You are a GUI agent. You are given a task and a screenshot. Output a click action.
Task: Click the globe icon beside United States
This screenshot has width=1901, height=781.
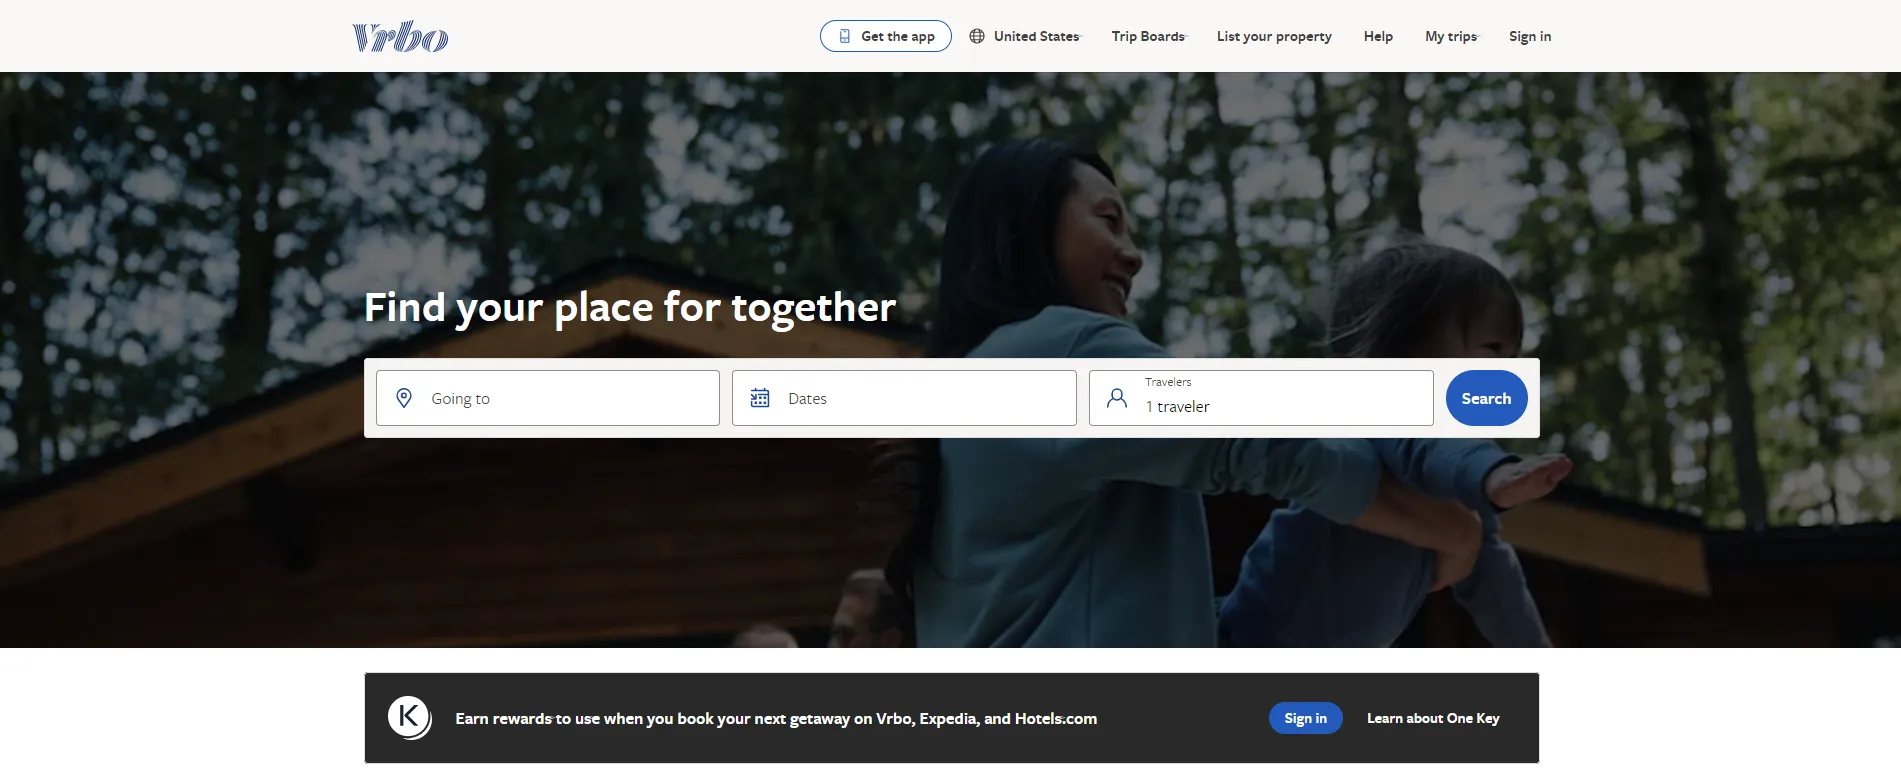pos(977,36)
